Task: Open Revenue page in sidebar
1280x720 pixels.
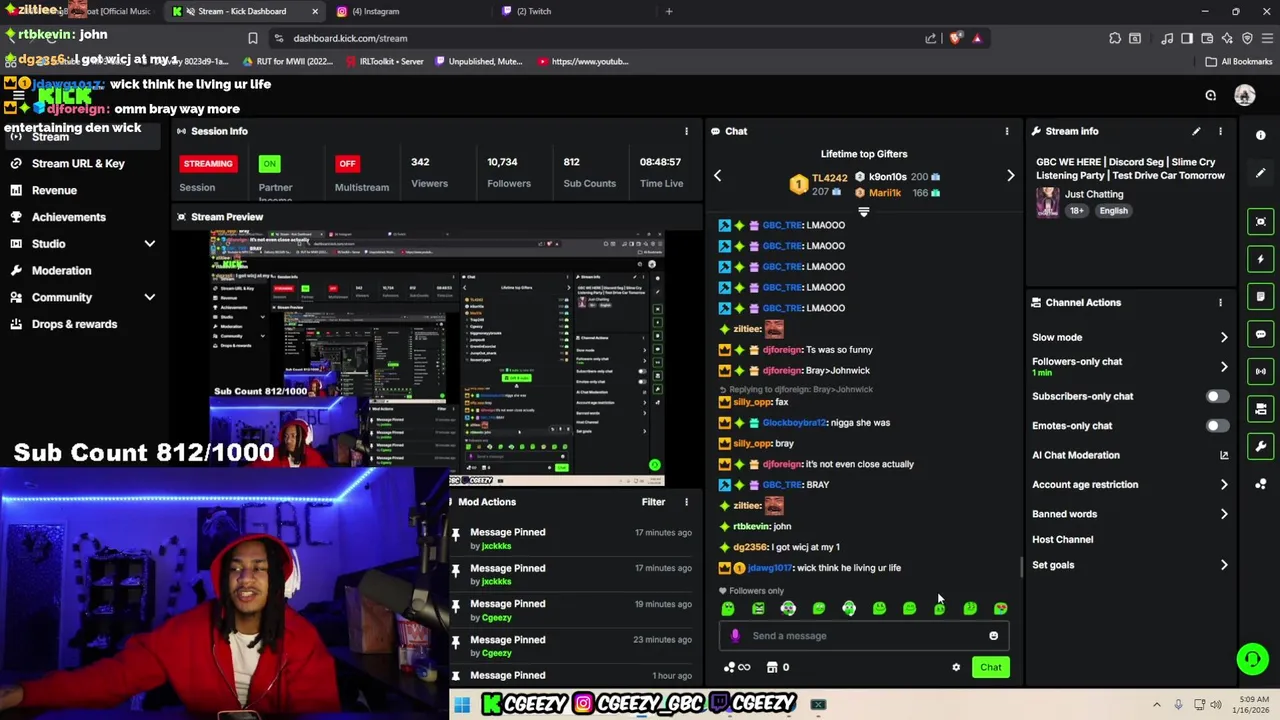Action: (54, 190)
